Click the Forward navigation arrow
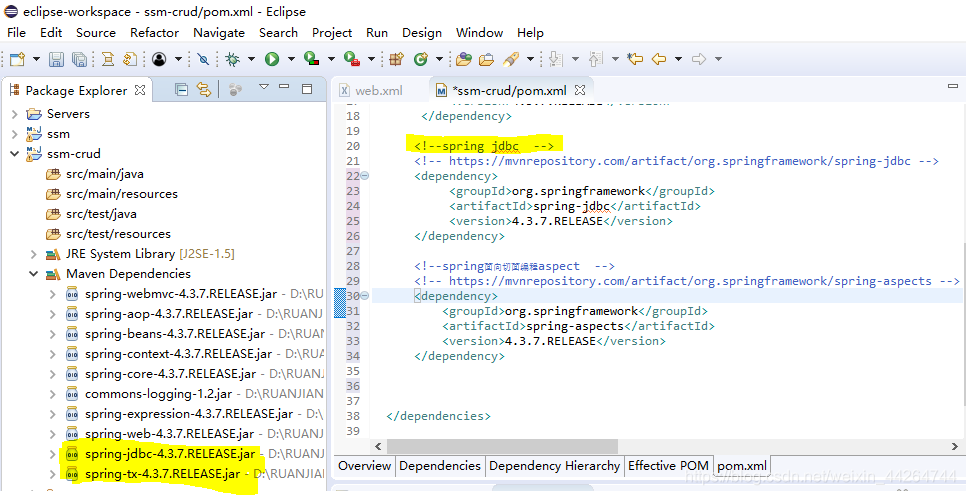This screenshot has width=966, height=495. click(699, 59)
